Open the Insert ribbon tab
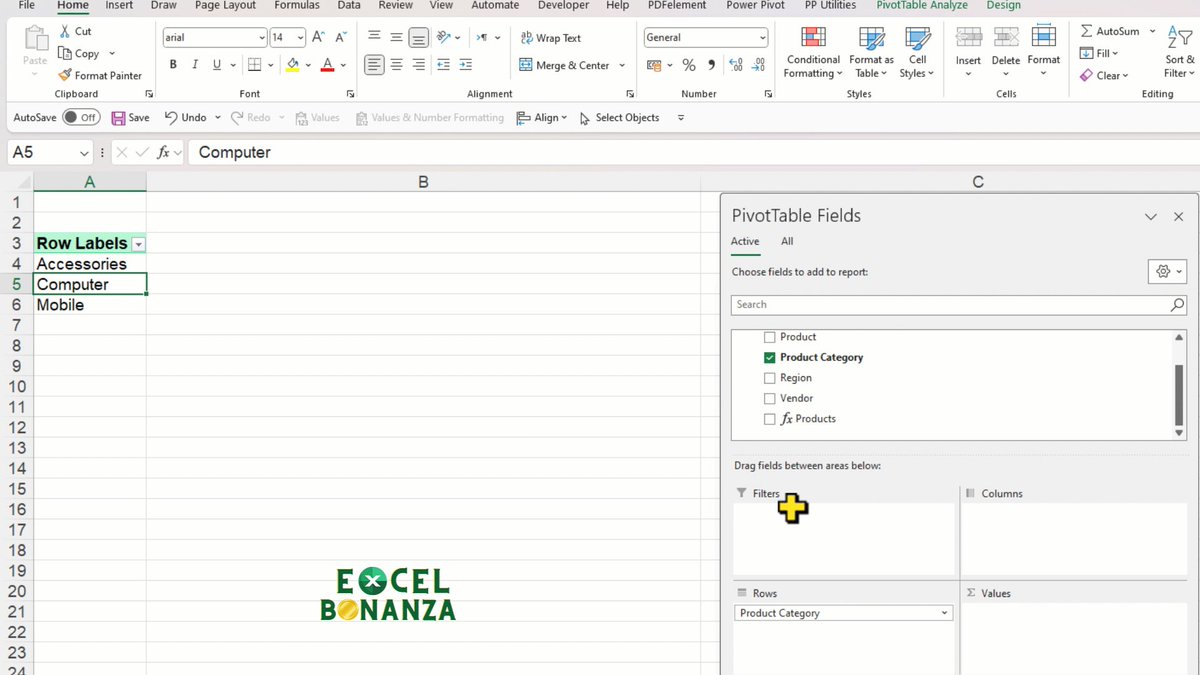 [x=119, y=5]
